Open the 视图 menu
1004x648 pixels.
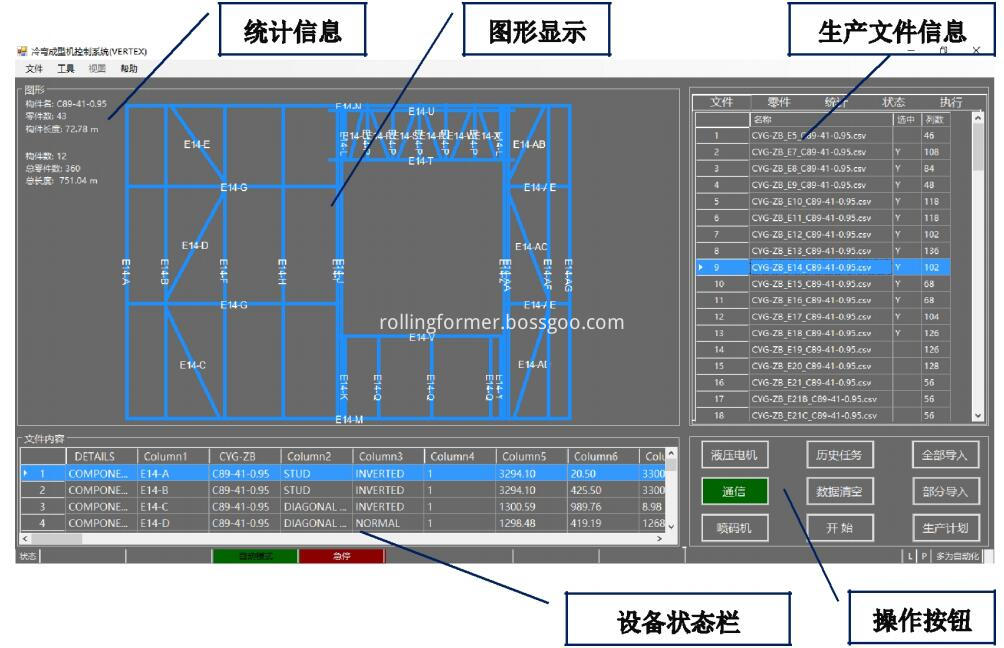point(97,69)
